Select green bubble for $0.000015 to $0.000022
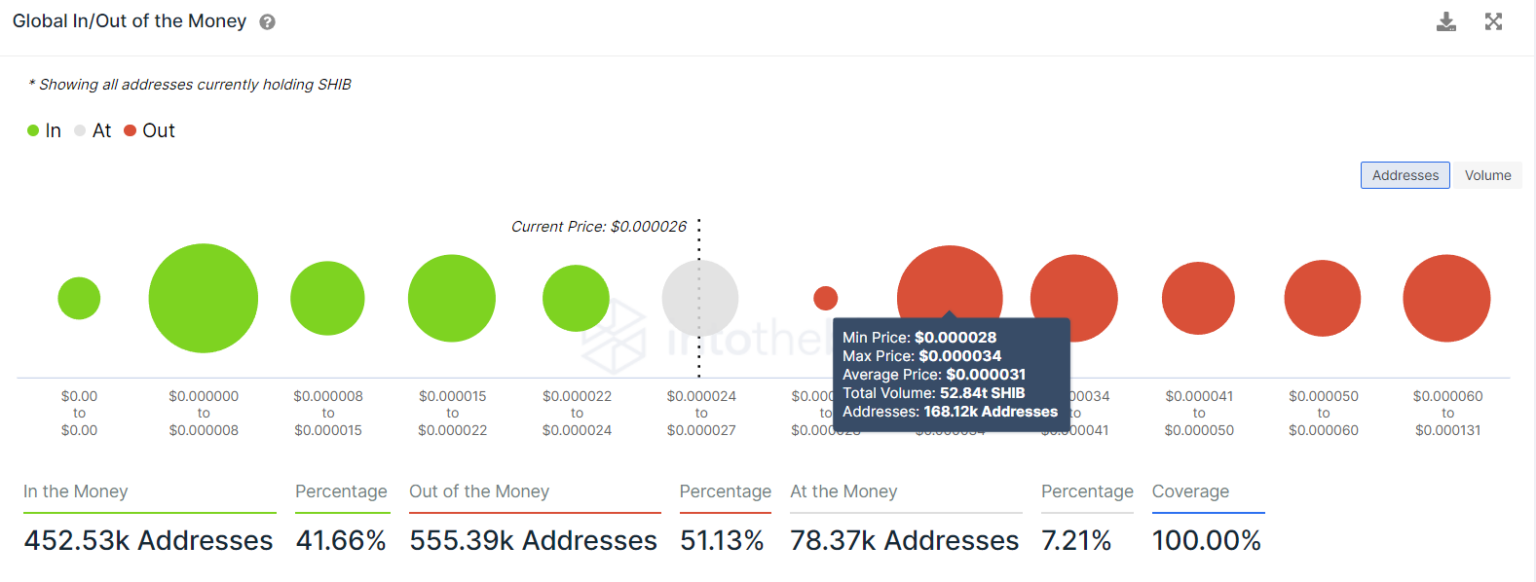The height and width of the screenshot is (582, 1536). coord(451,298)
